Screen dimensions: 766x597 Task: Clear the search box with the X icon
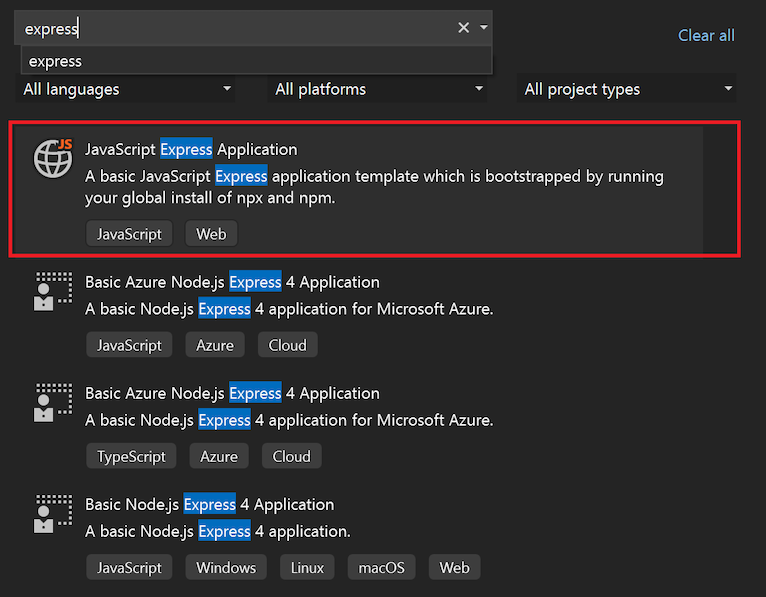pyautogui.click(x=463, y=28)
